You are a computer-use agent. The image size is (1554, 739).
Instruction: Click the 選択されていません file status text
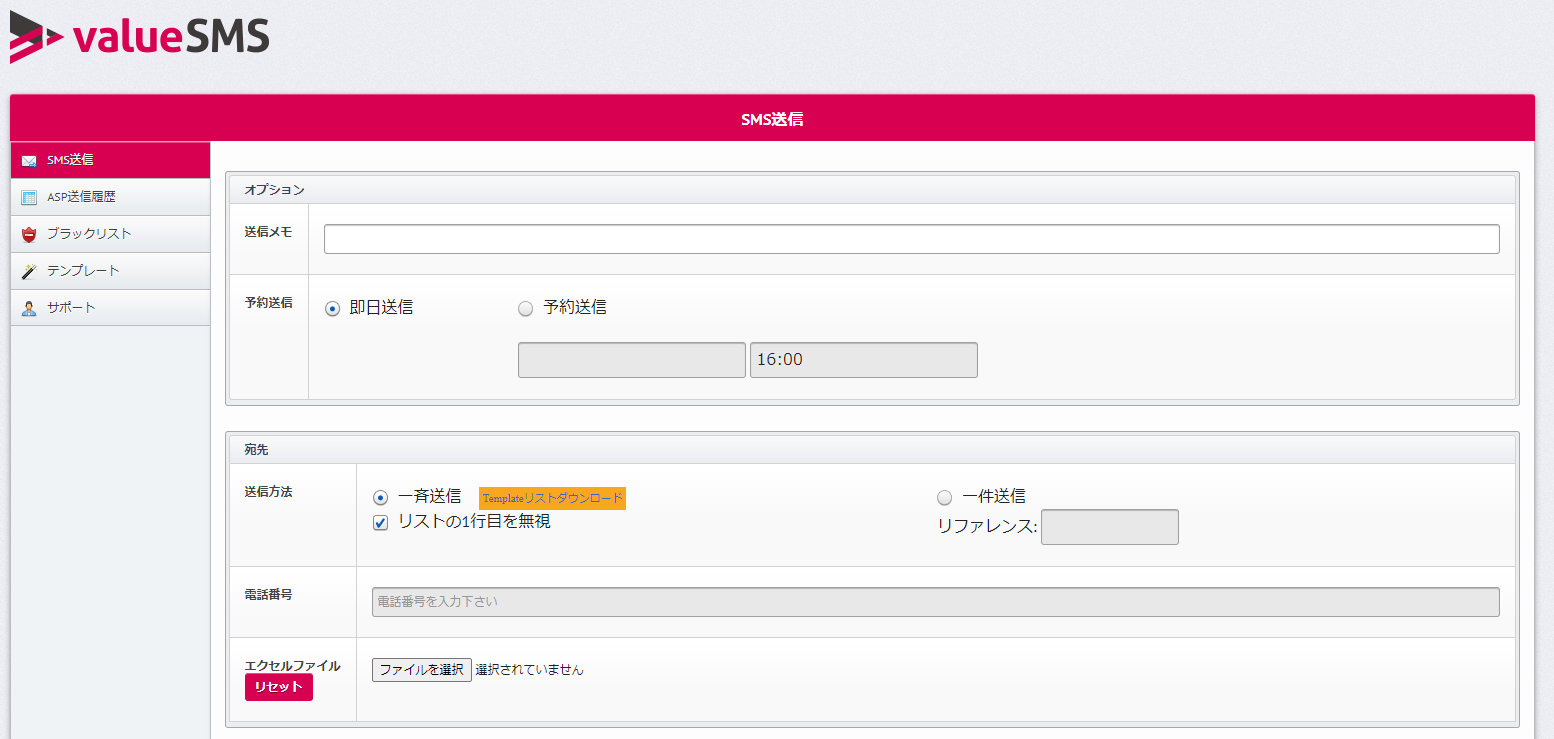[x=530, y=670]
